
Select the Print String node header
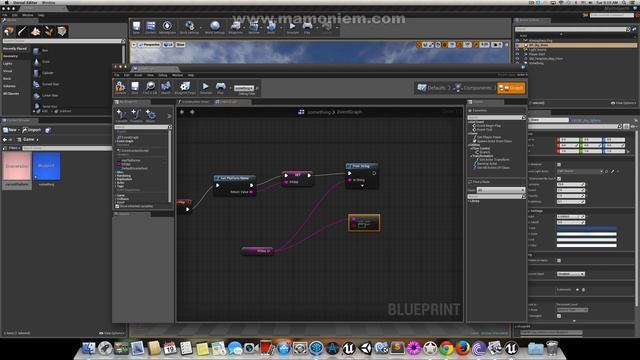pos(362,166)
